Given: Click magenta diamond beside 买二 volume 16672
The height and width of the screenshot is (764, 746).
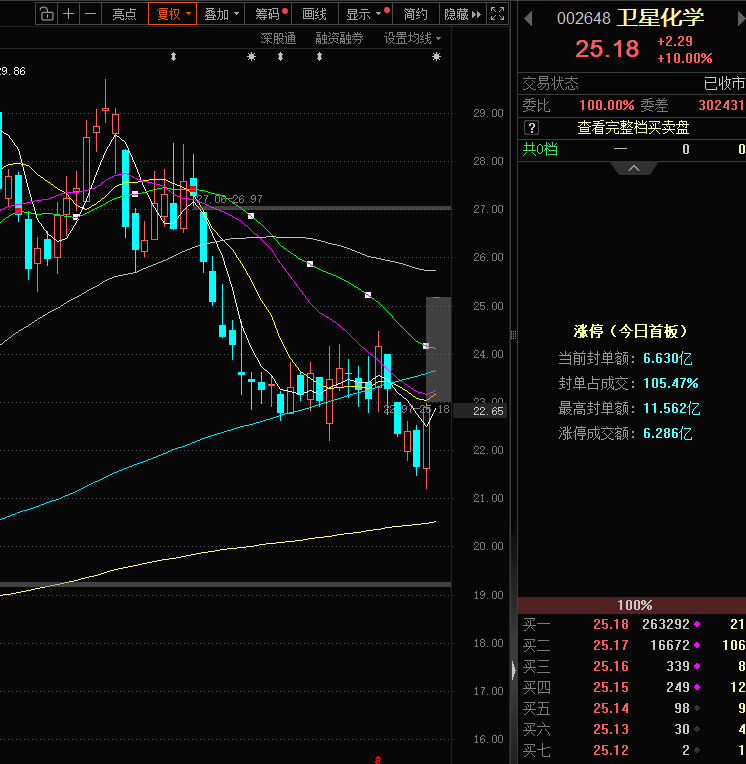Looking at the screenshot, I should pos(697,645).
